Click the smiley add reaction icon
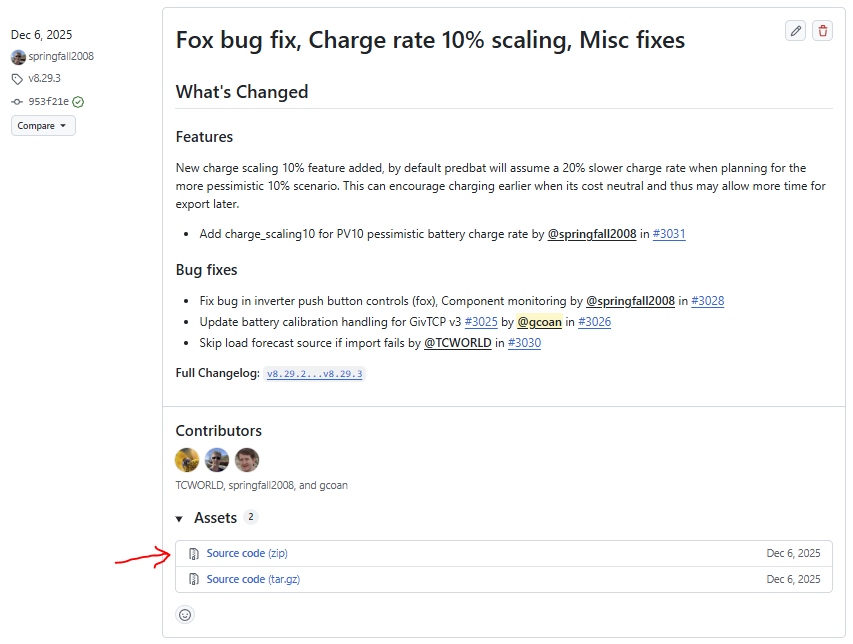 point(185,614)
